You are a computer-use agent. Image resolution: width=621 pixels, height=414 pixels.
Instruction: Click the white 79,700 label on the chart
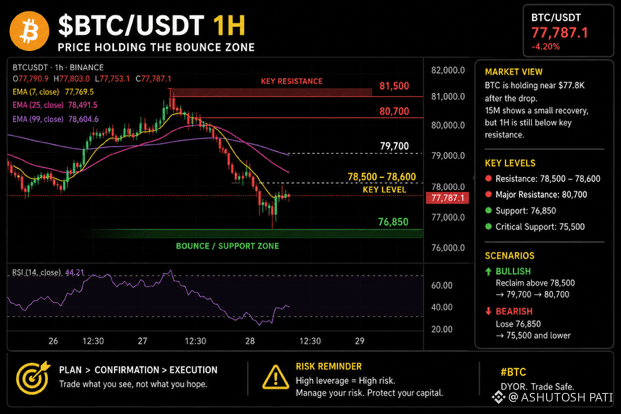pos(394,146)
